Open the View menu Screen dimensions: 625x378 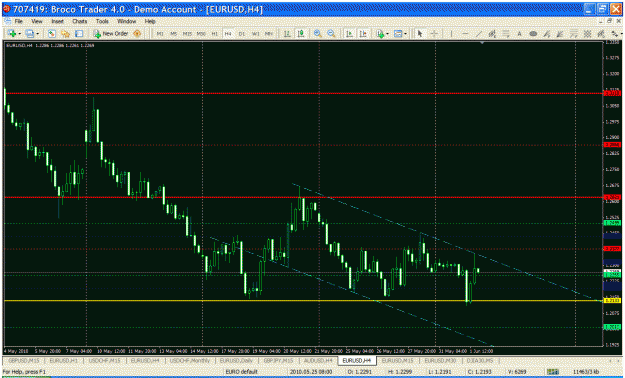click(x=37, y=21)
